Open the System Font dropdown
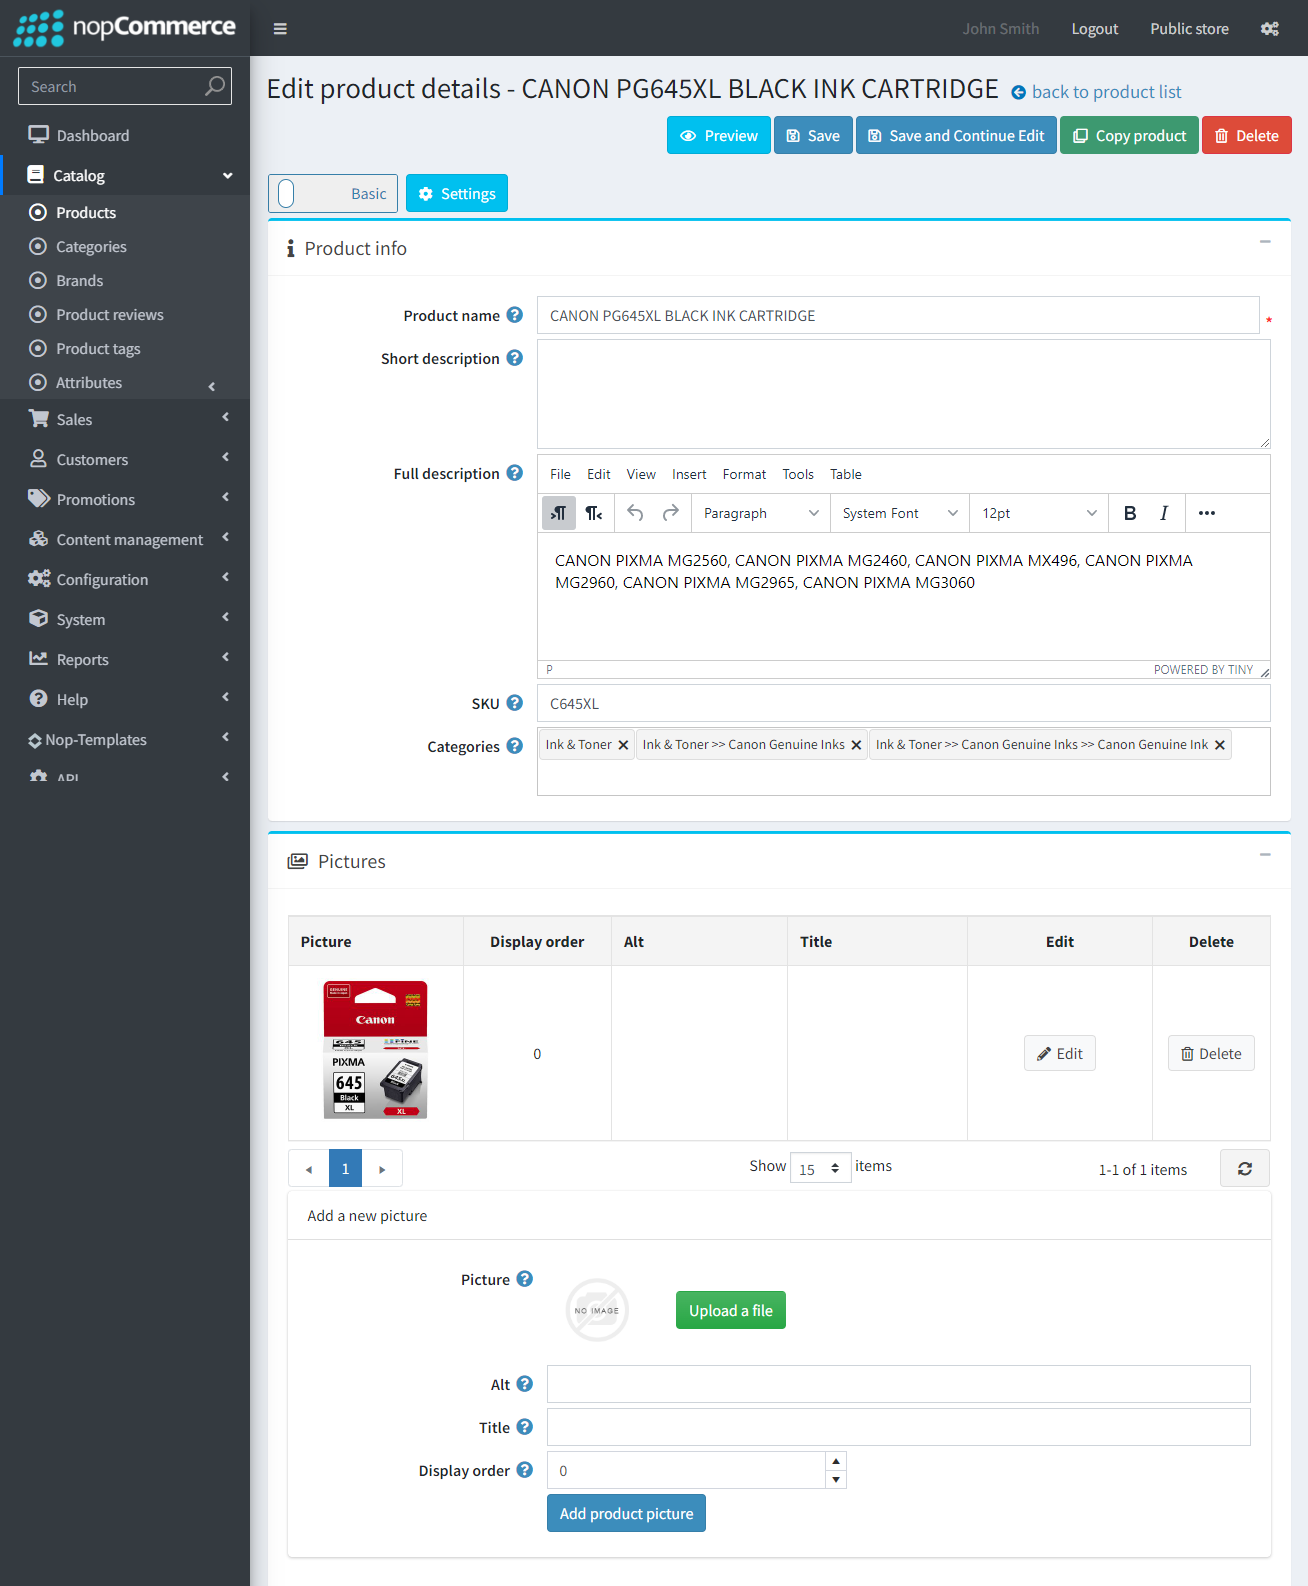The width and height of the screenshot is (1308, 1586). (898, 513)
